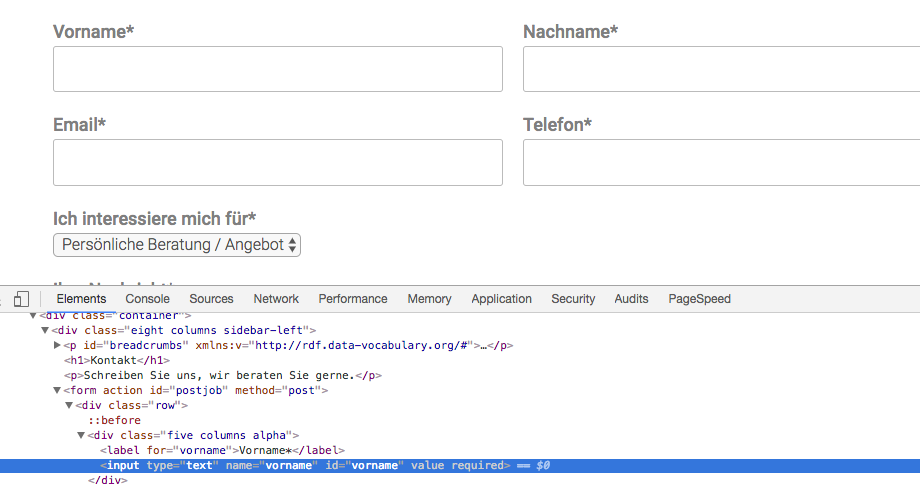
Task: Open the Console tab
Action: pyautogui.click(x=147, y=299)
